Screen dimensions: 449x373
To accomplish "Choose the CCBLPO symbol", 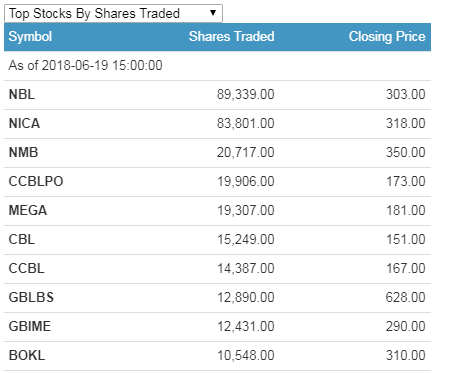I will coord(36,181).
